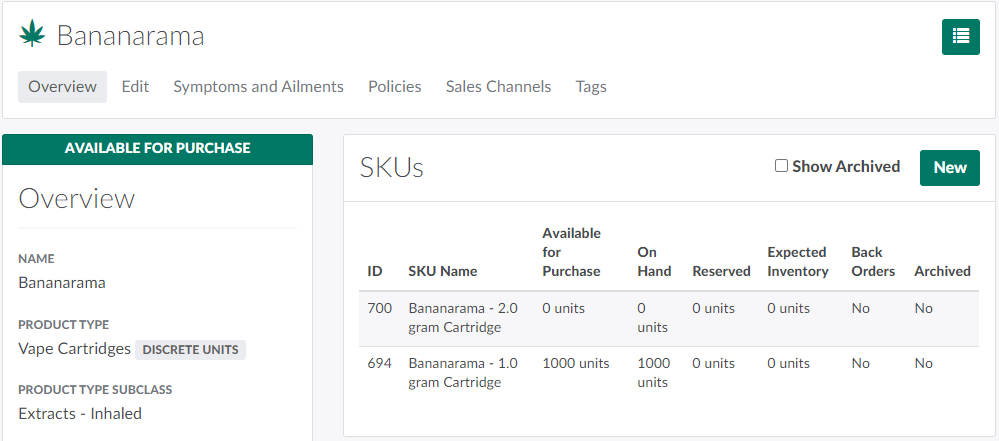Enable the Show Archived checkbox
The image size is (999, 441).
click(782, 166)
